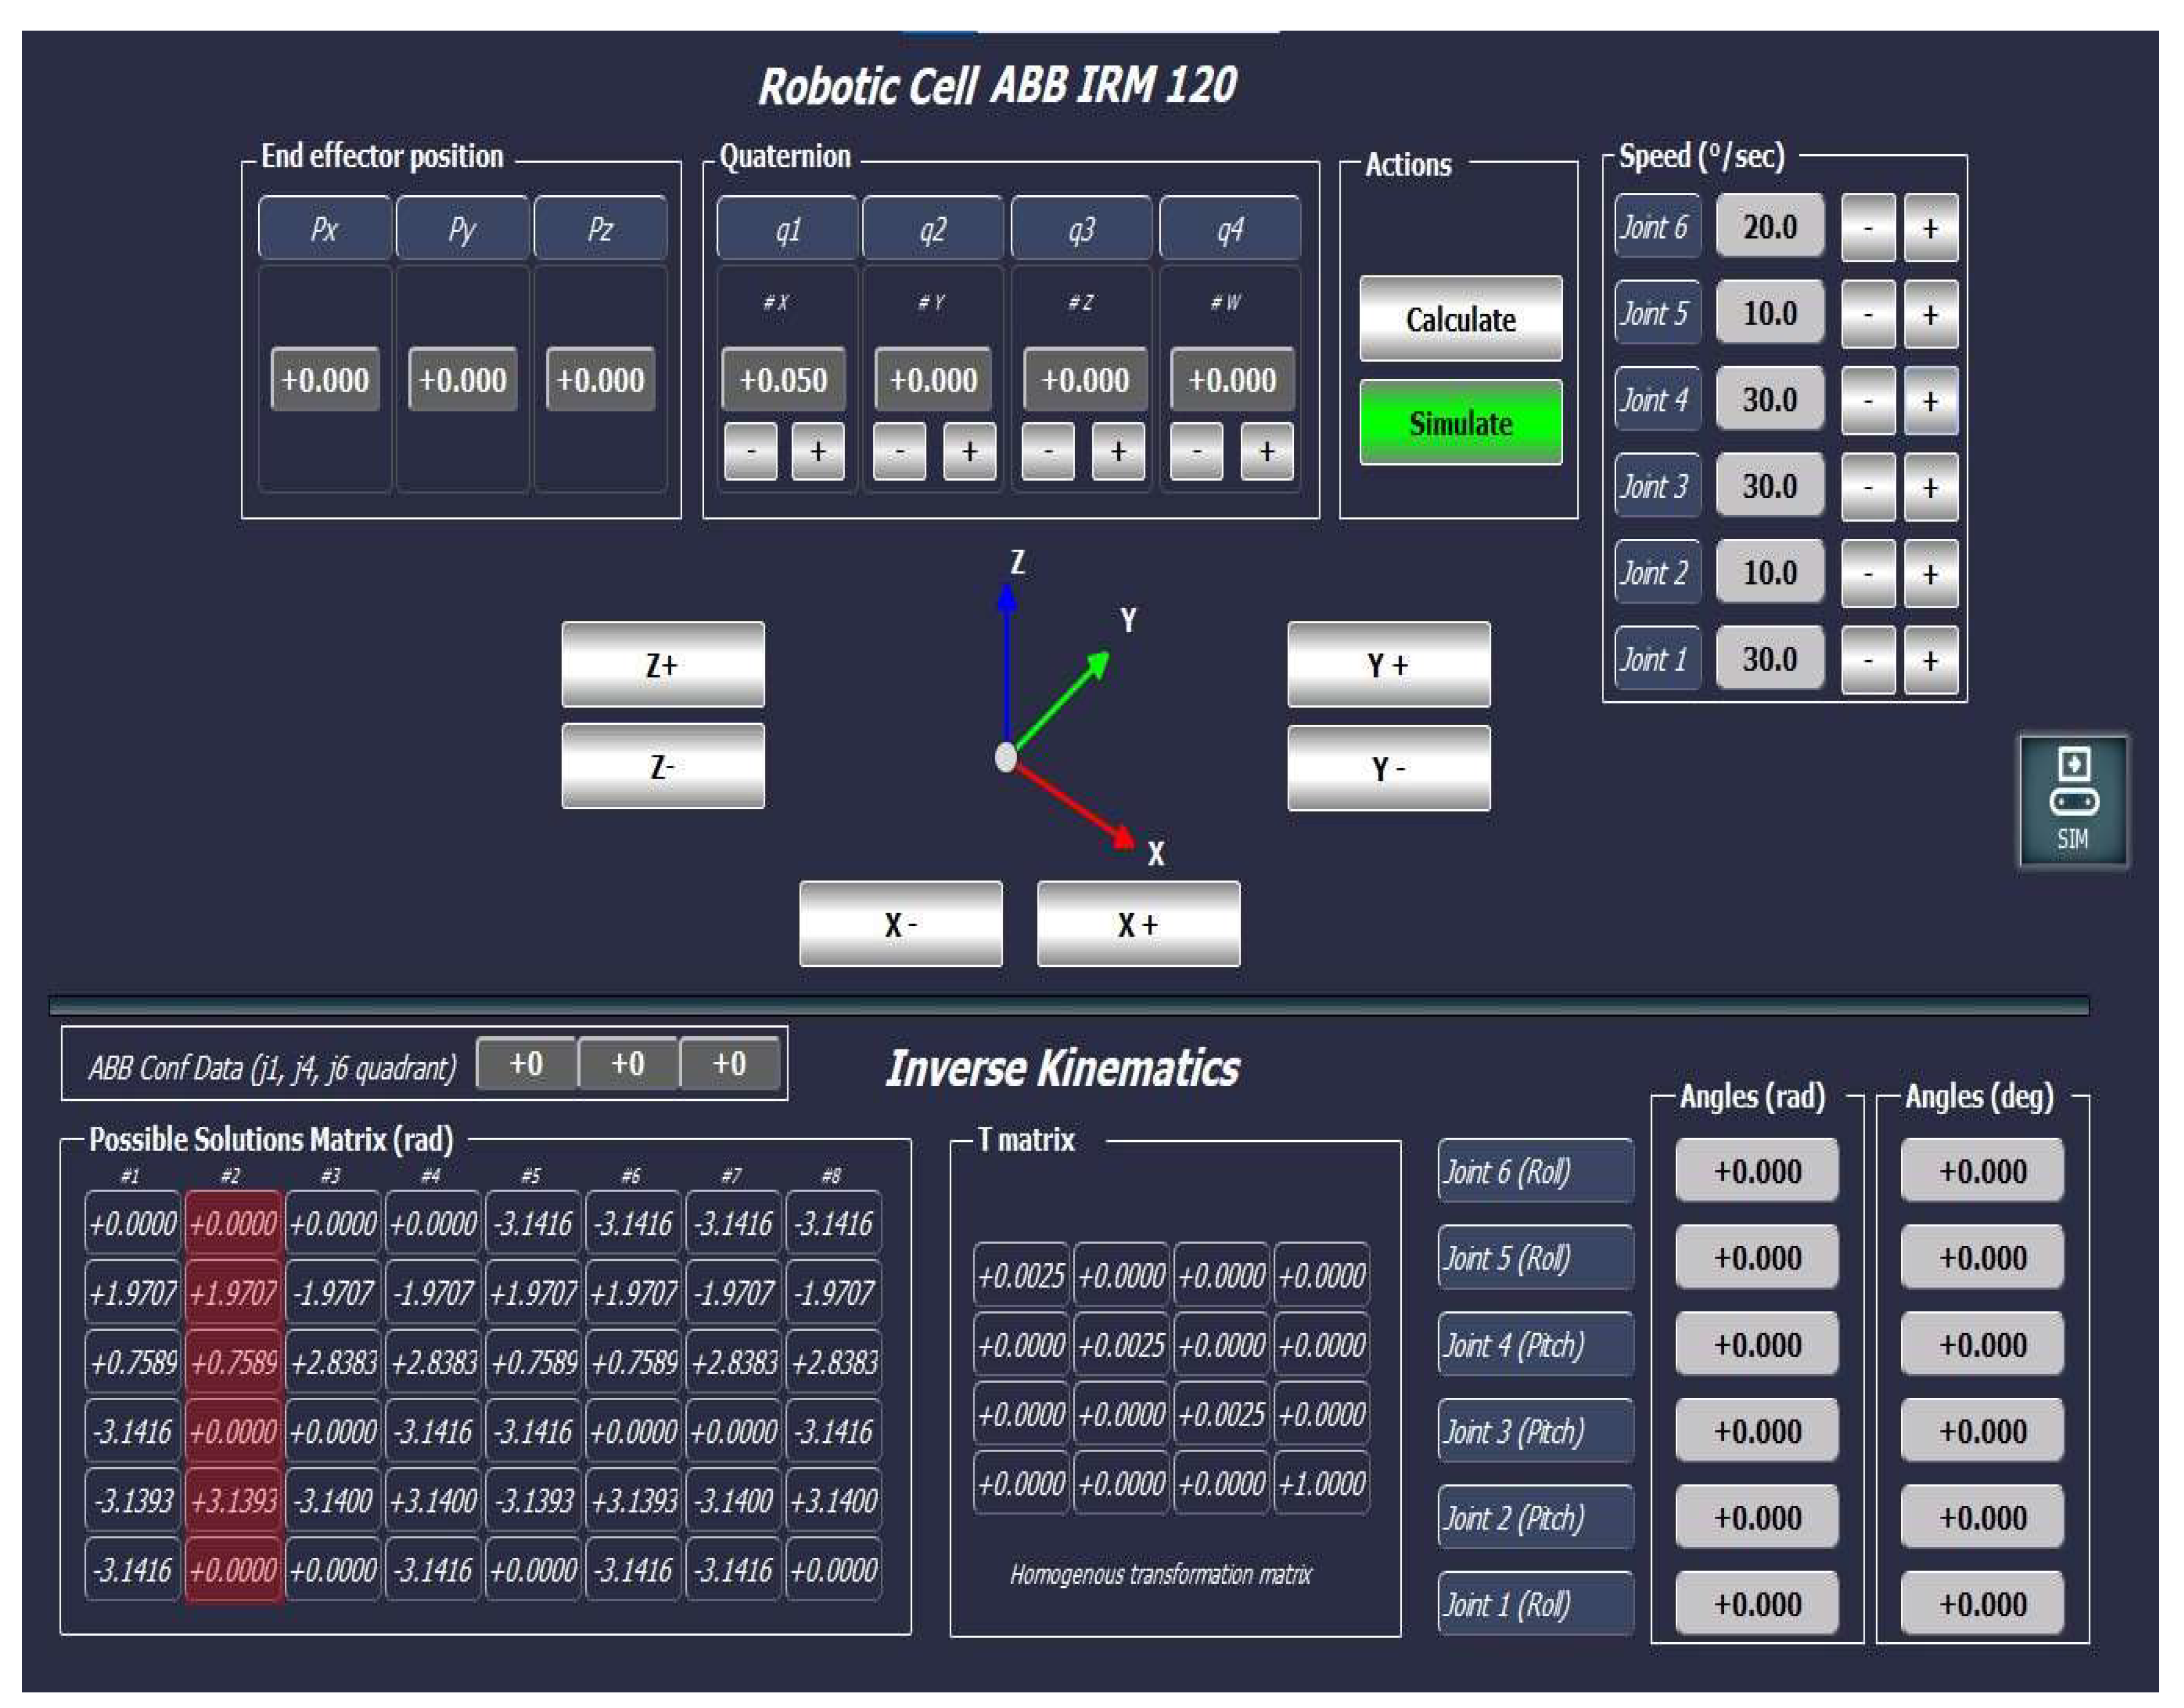
Task: Decrement quaternion q4 with minus button
Action: pos(1196,452)
